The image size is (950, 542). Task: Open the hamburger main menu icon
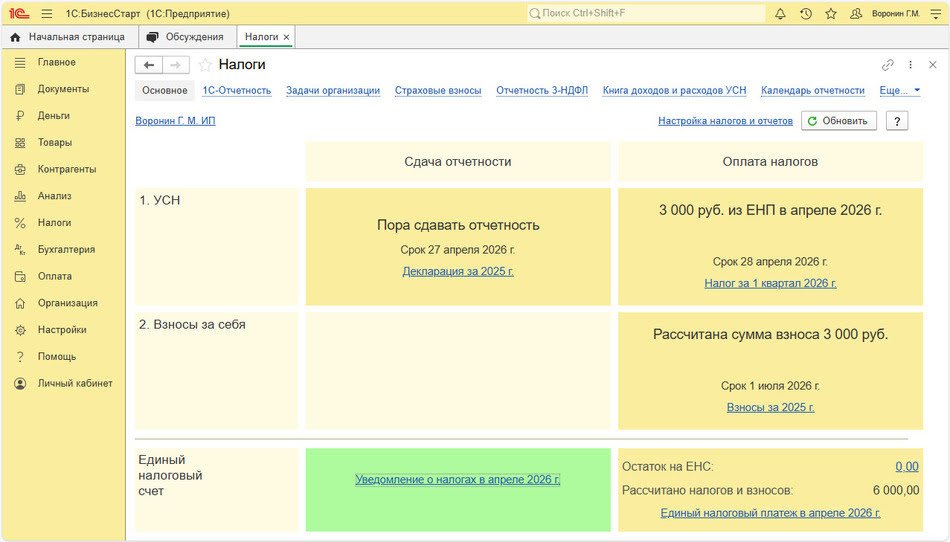(47, 13)
